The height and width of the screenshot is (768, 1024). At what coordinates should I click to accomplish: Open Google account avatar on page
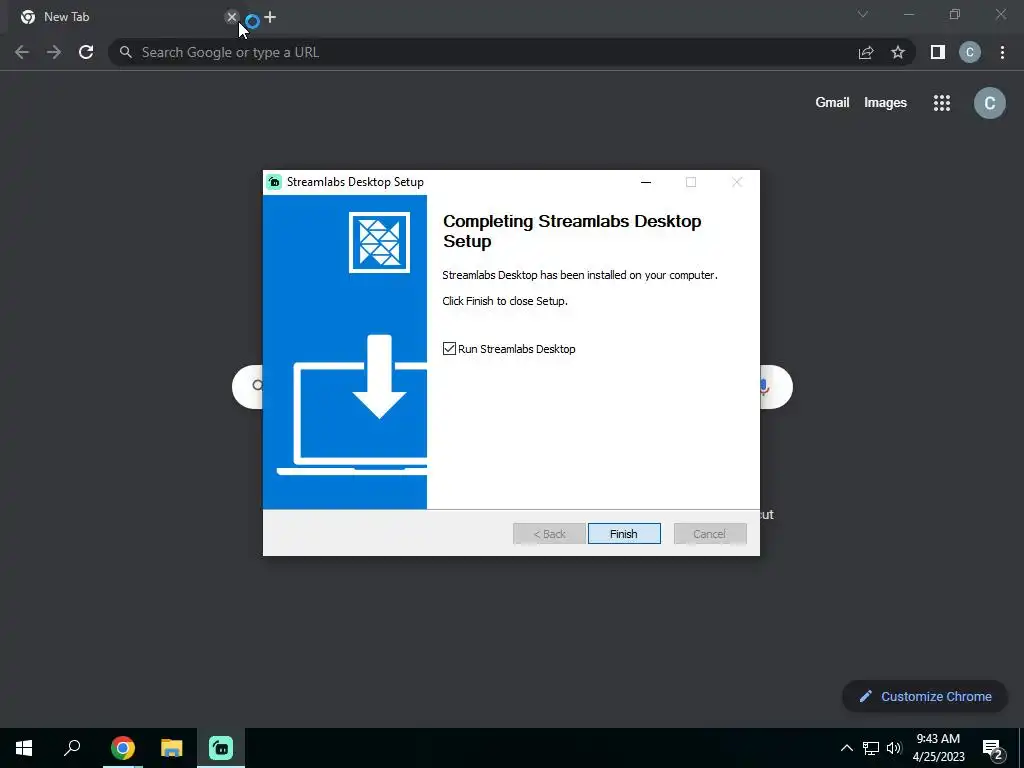989,103
